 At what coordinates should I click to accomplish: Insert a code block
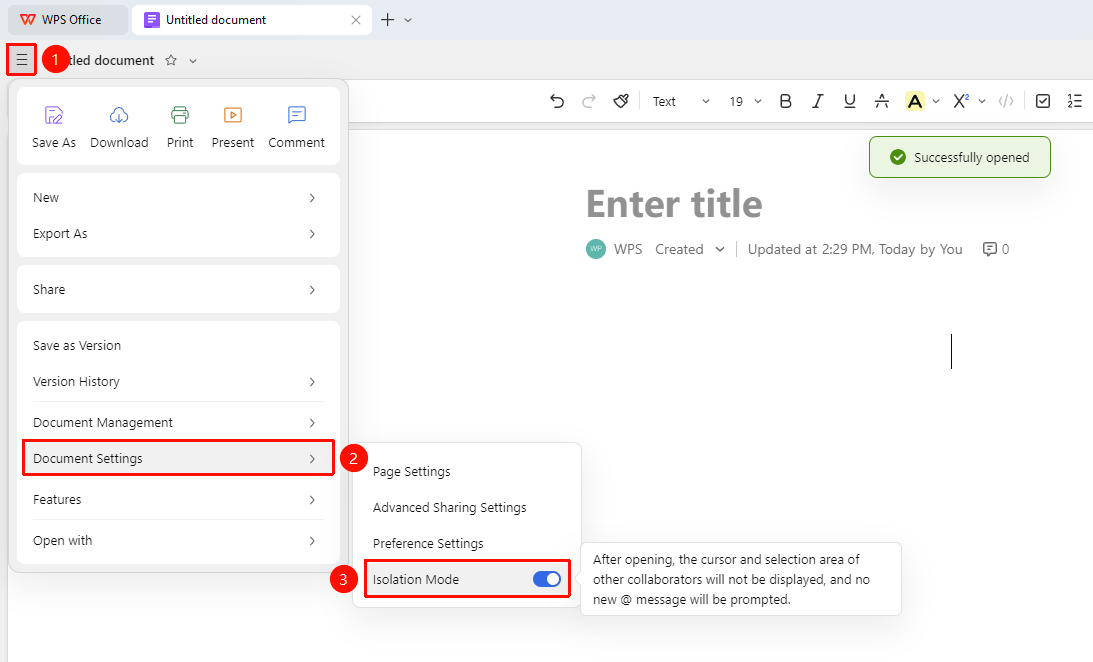(x=1006, y=102)
